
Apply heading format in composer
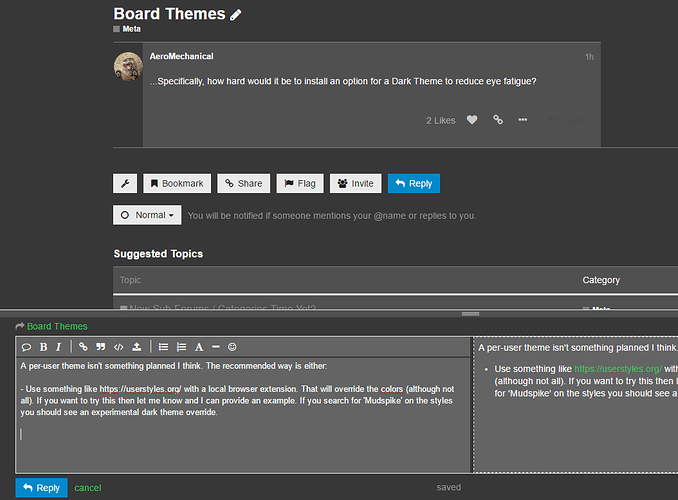tap(199, 347)
